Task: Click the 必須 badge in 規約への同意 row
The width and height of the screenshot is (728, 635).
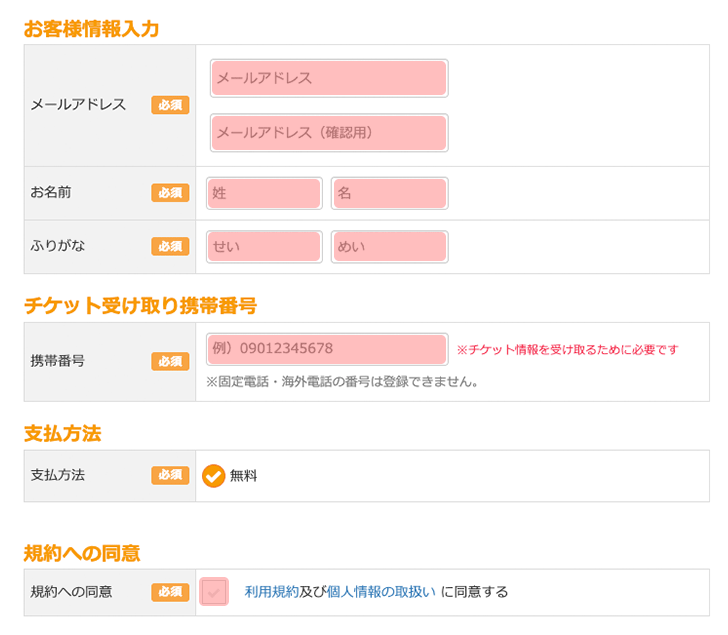Action: coord(170,592)
